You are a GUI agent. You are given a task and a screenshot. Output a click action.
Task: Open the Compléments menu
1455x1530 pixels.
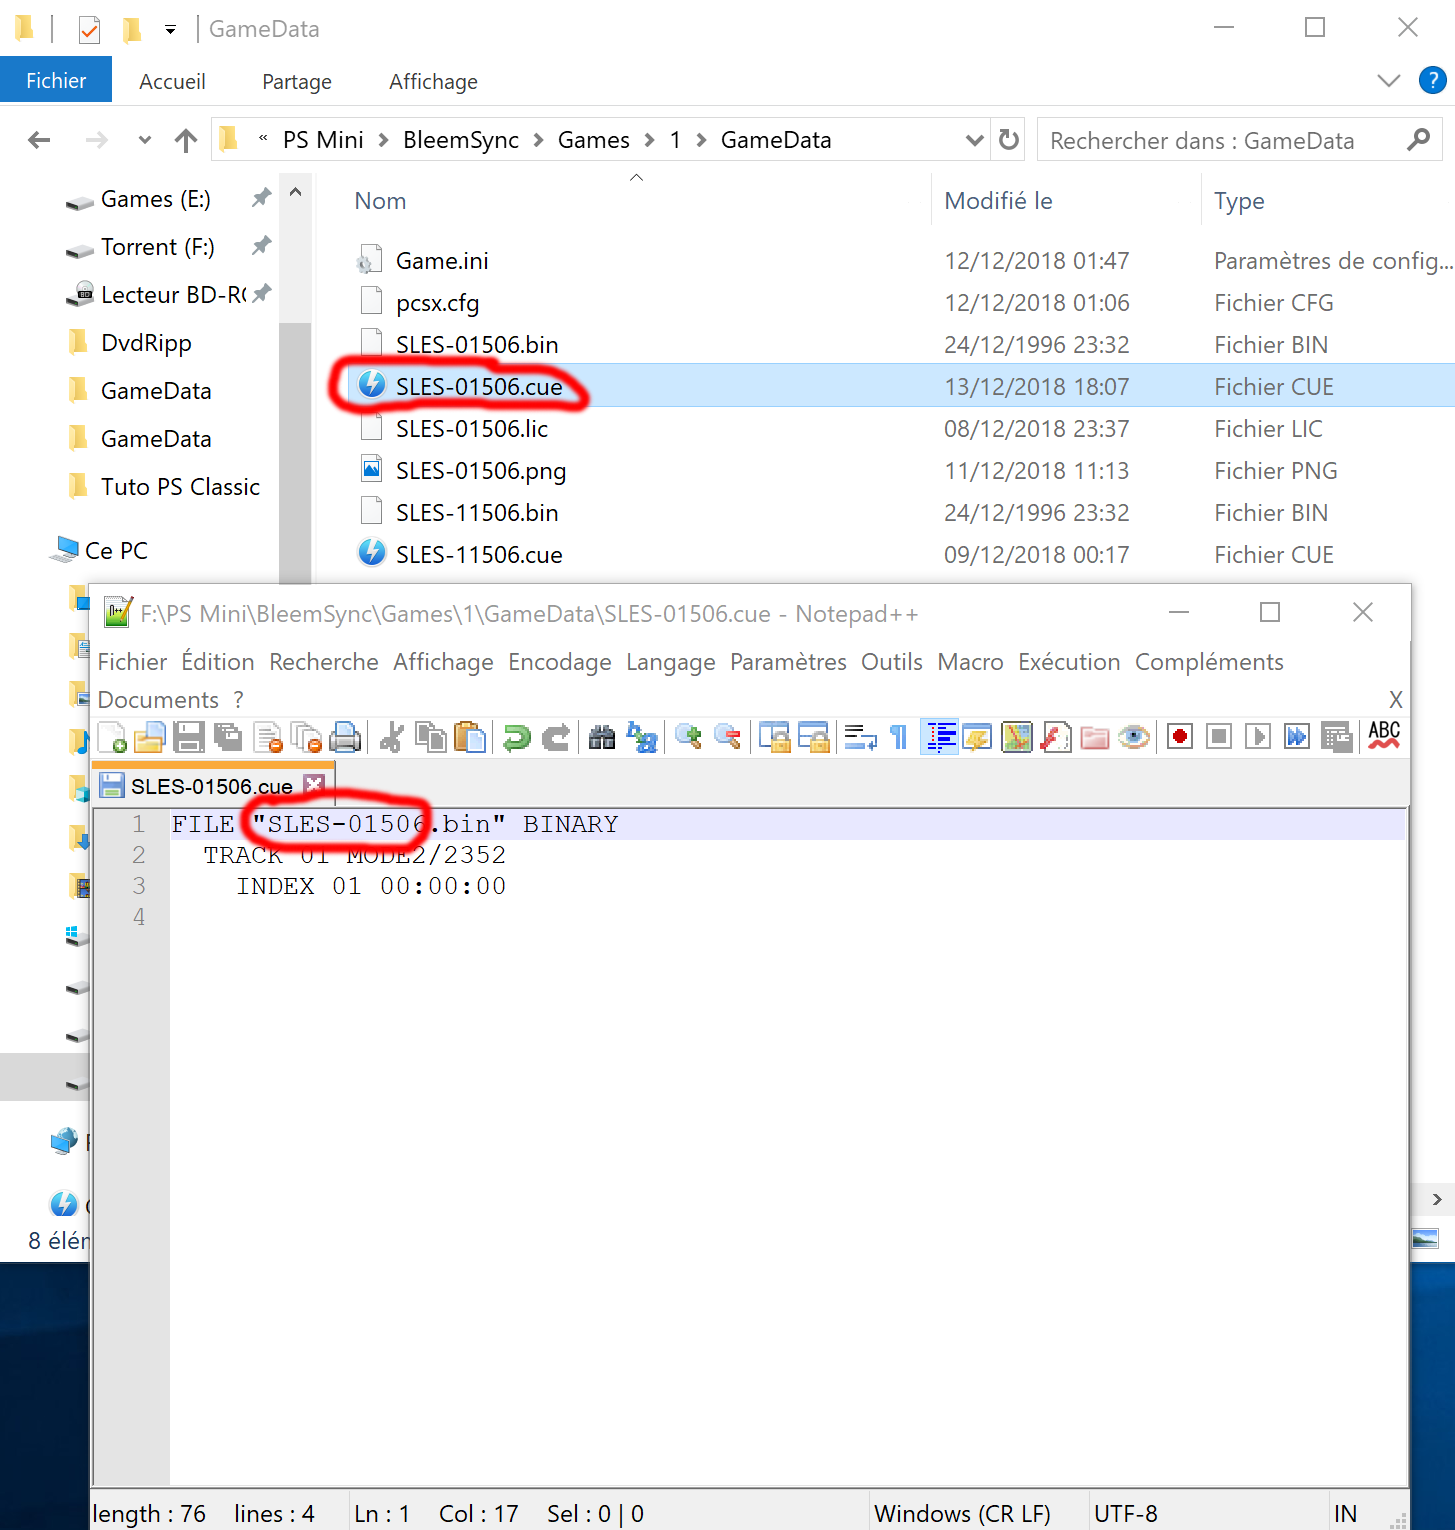click(1209, 662)
